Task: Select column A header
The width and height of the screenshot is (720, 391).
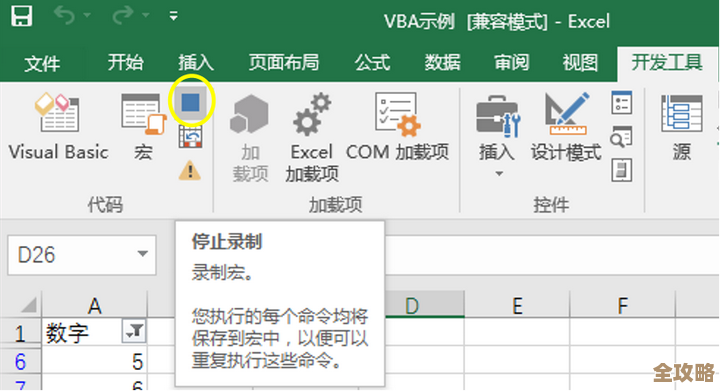Action: (x=94, y=305)
